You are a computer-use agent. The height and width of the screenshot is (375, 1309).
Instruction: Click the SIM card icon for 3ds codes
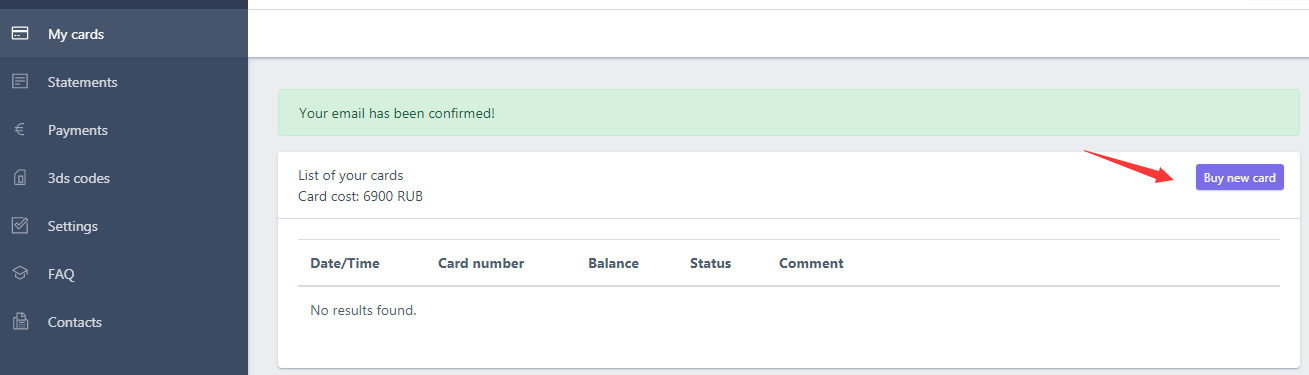(x=20, y=178)
